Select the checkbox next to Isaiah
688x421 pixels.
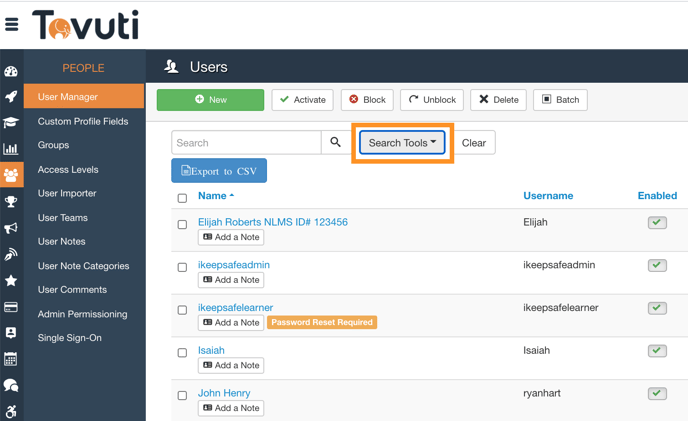182,353
